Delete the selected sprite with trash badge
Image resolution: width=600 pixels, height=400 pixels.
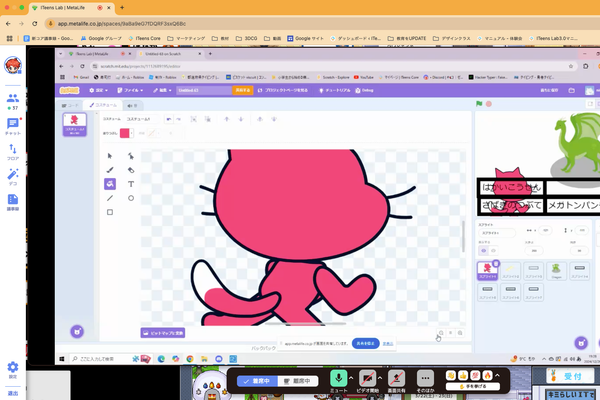496,263
